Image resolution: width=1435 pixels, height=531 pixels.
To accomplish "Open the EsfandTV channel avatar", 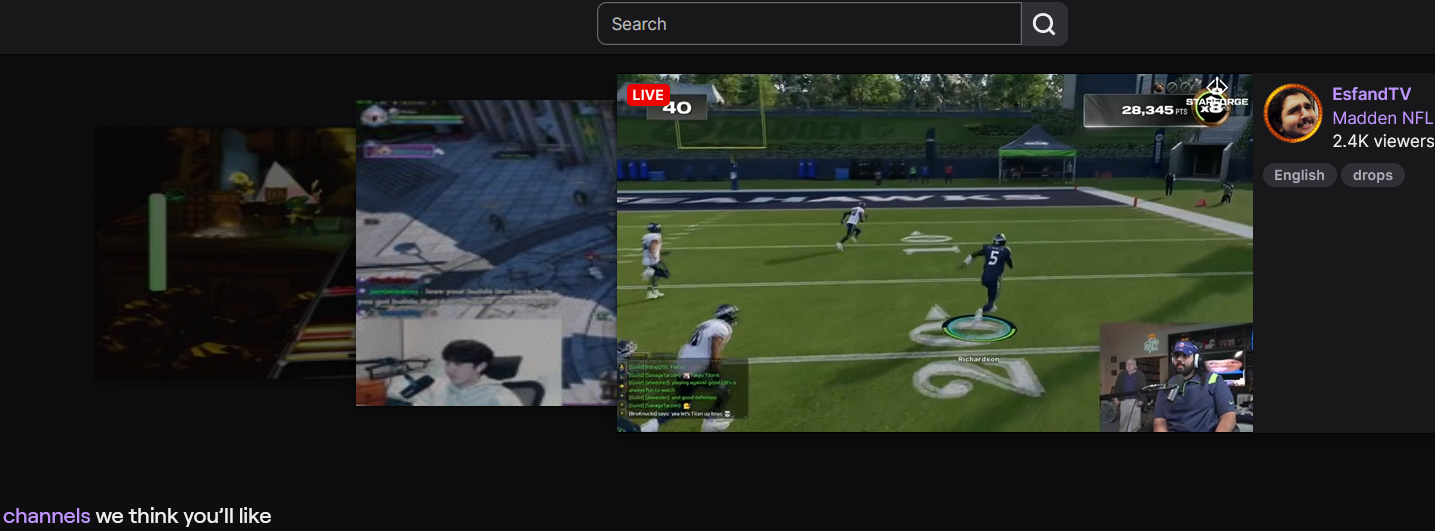I will pos(1293,113).
